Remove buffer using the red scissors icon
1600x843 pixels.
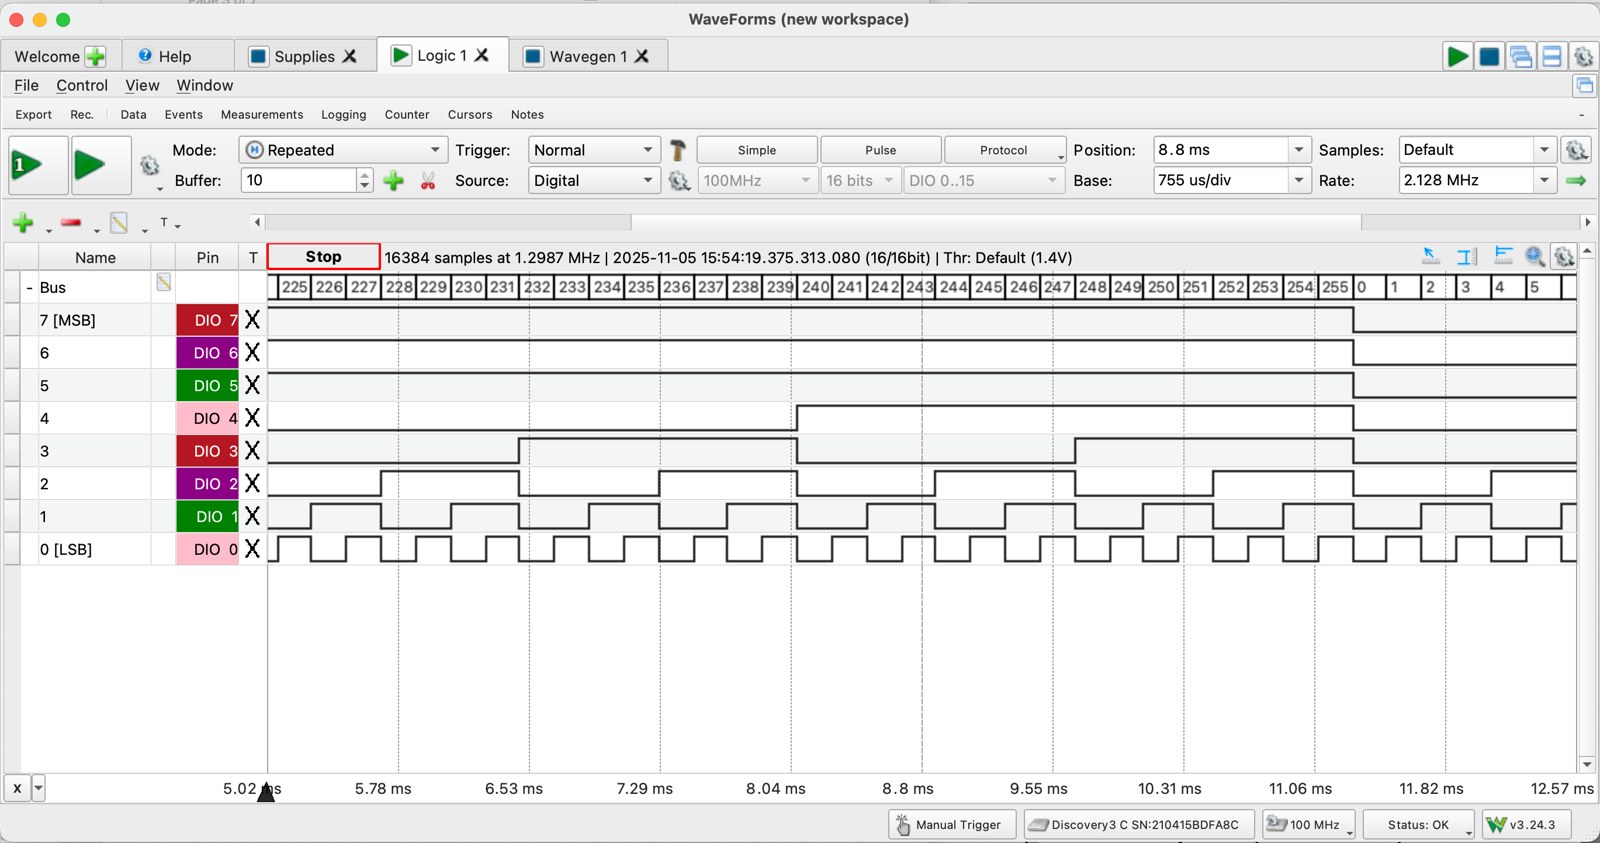click(428, 181)
